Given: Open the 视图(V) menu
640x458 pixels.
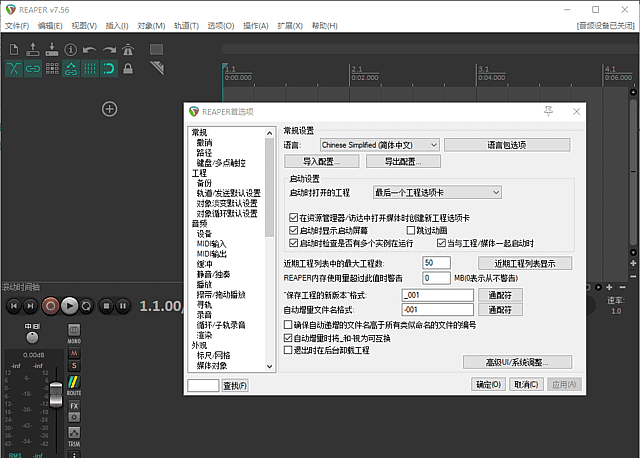Looking at the screenshot, I should point(84,26).
